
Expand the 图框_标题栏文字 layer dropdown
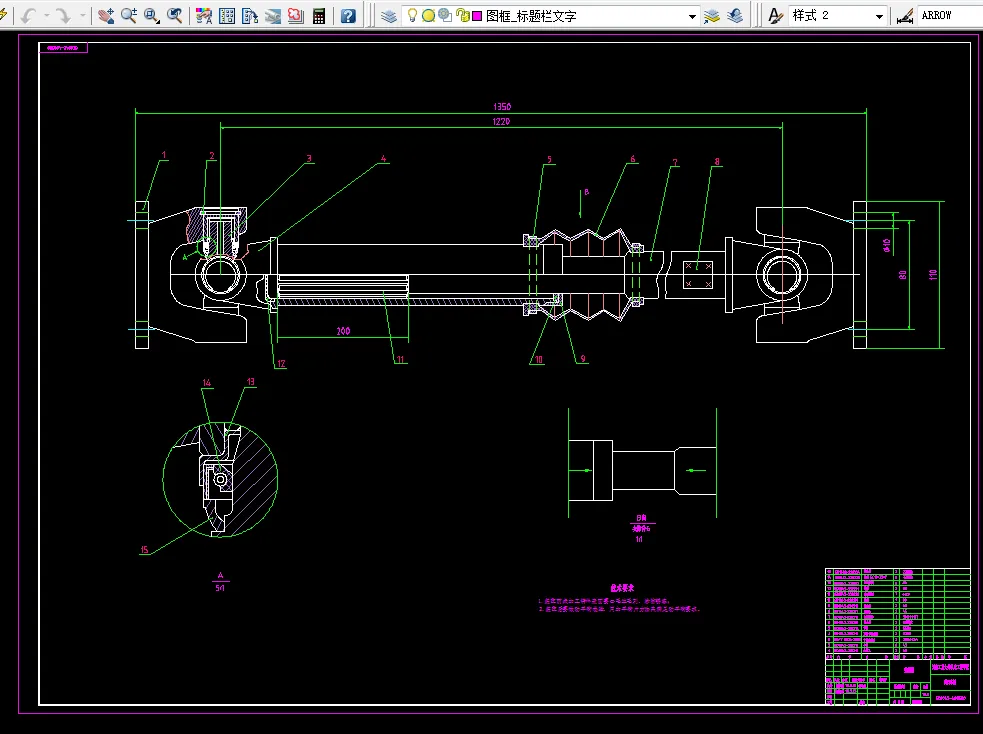click(692, 16)
